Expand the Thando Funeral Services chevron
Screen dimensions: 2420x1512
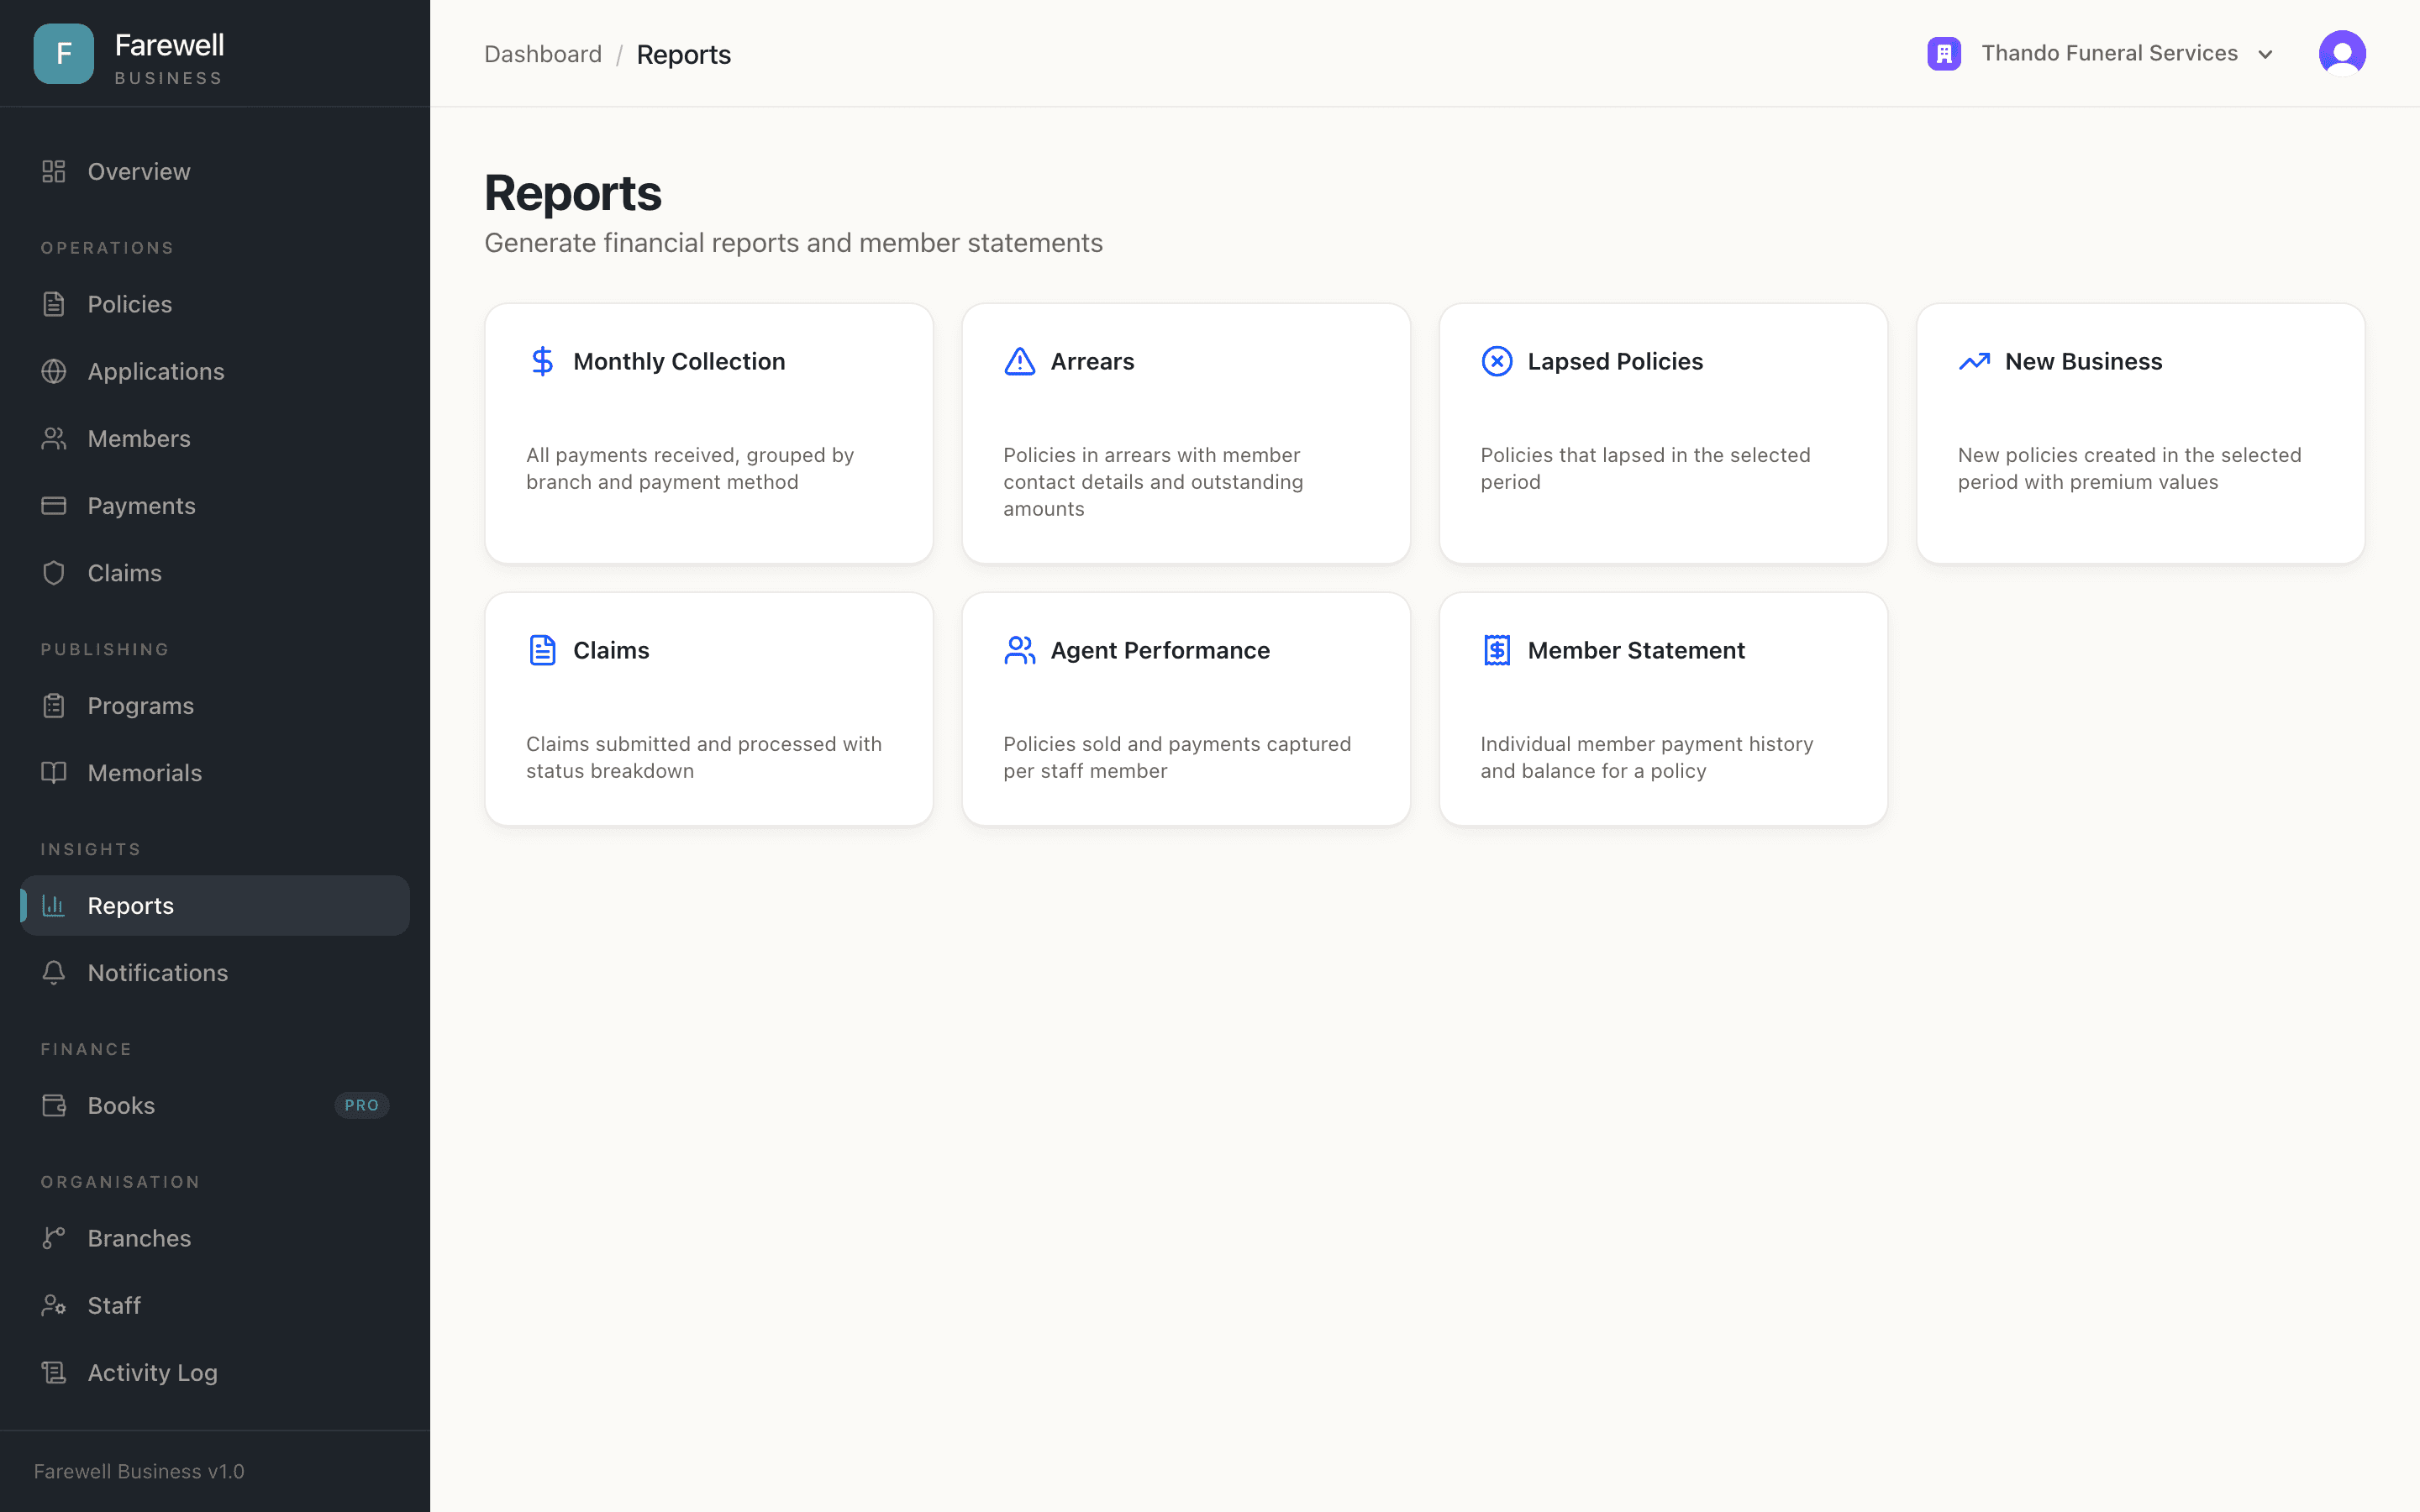point(2265,54)
